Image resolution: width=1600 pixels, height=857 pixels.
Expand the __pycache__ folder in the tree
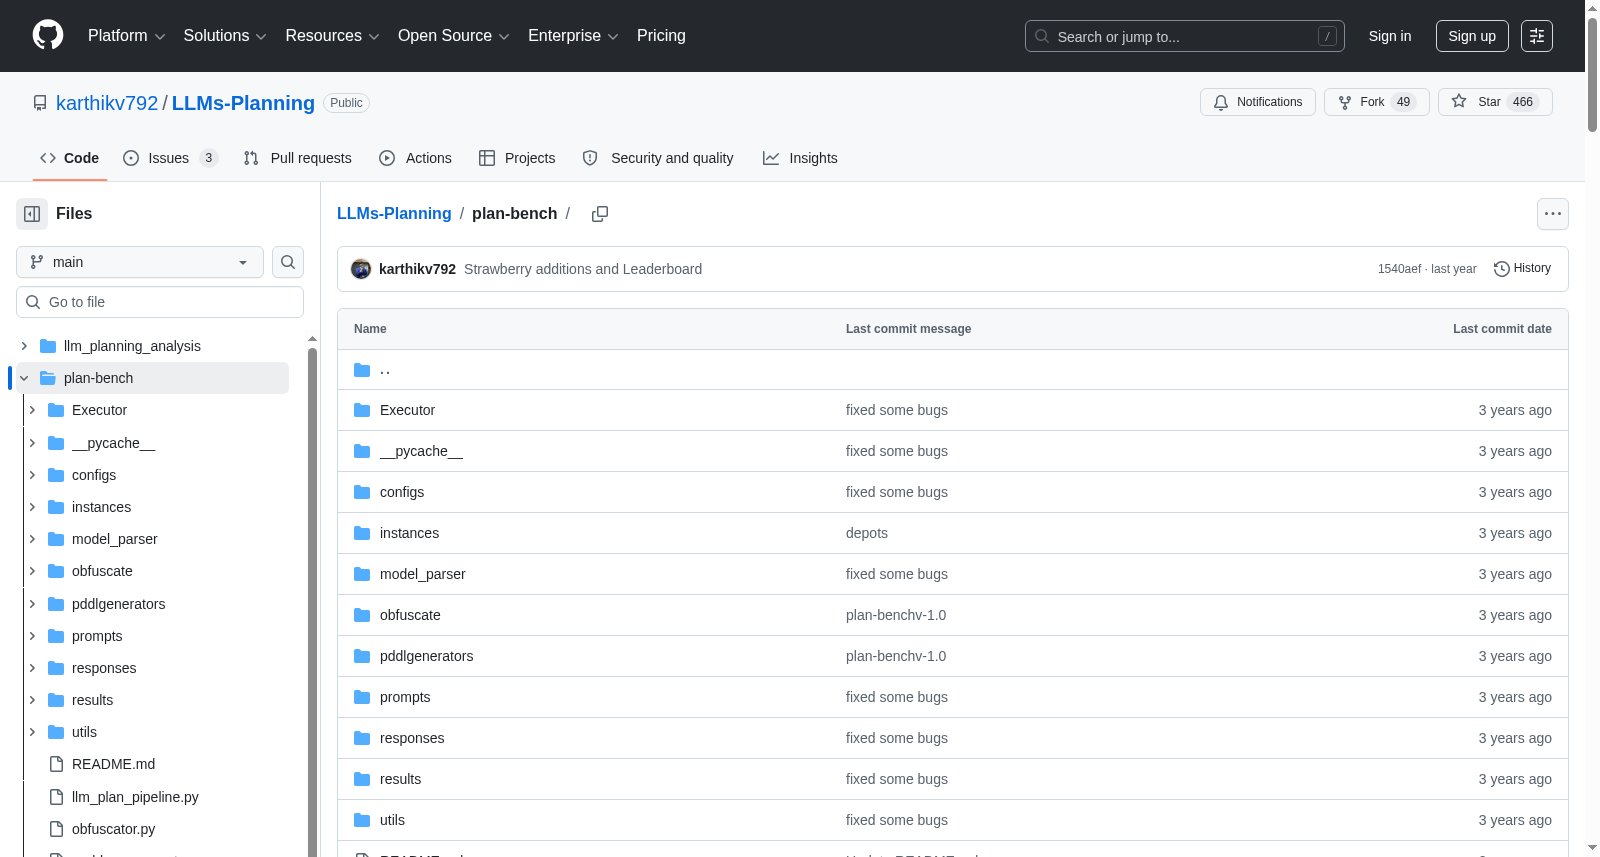point(32,443)
